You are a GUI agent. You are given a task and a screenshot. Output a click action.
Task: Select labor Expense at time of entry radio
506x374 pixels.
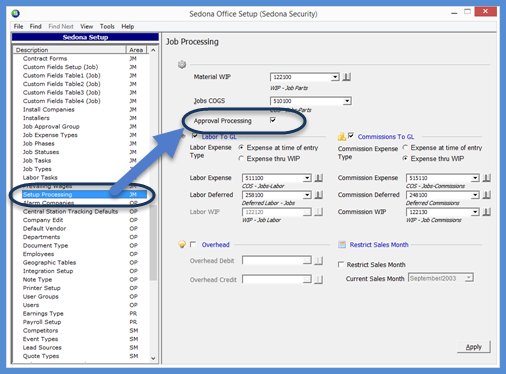tap(241, 147)
